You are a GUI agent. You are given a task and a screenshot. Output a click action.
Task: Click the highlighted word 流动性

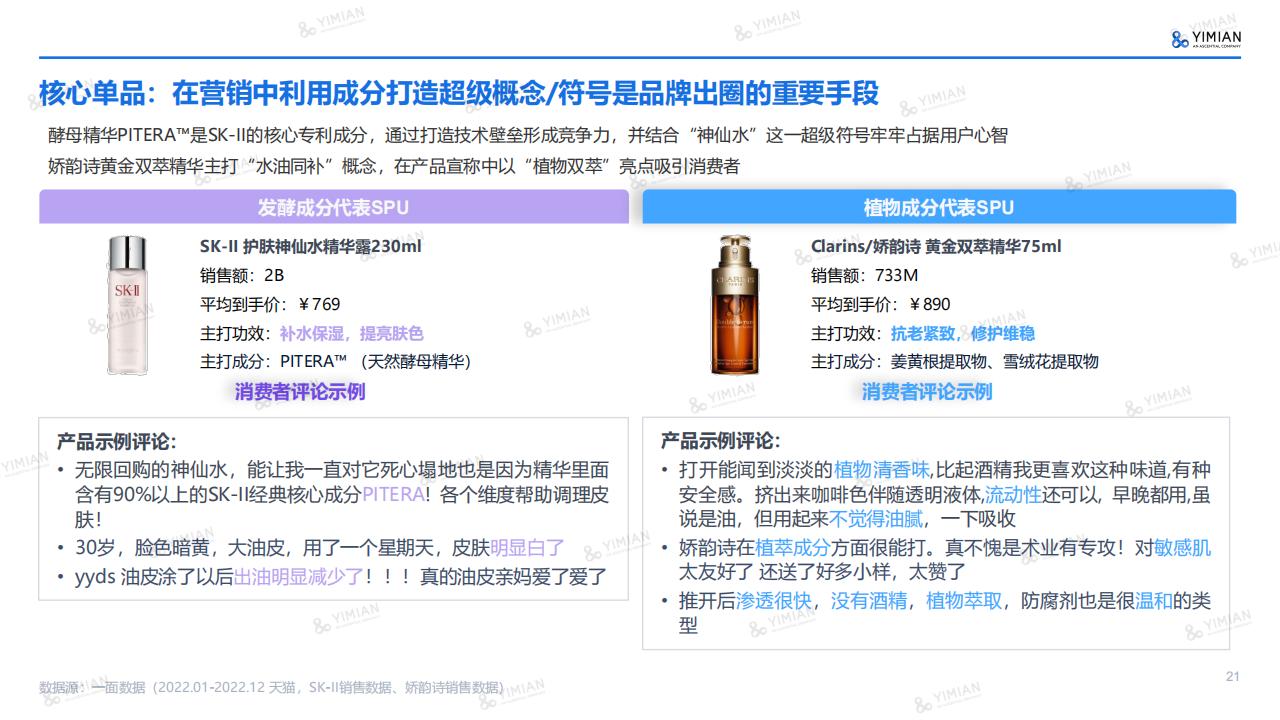[1012, 494]
